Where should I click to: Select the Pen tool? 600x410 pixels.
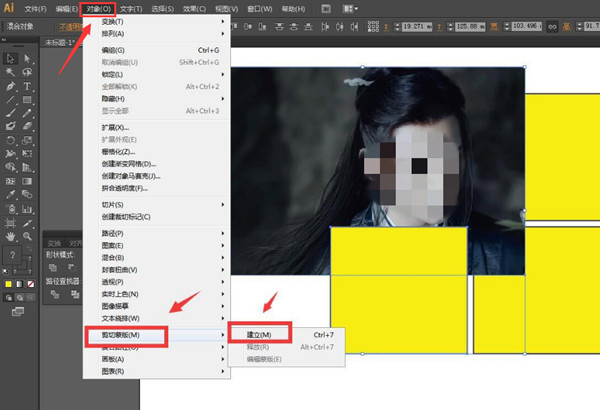pos(10,87)
